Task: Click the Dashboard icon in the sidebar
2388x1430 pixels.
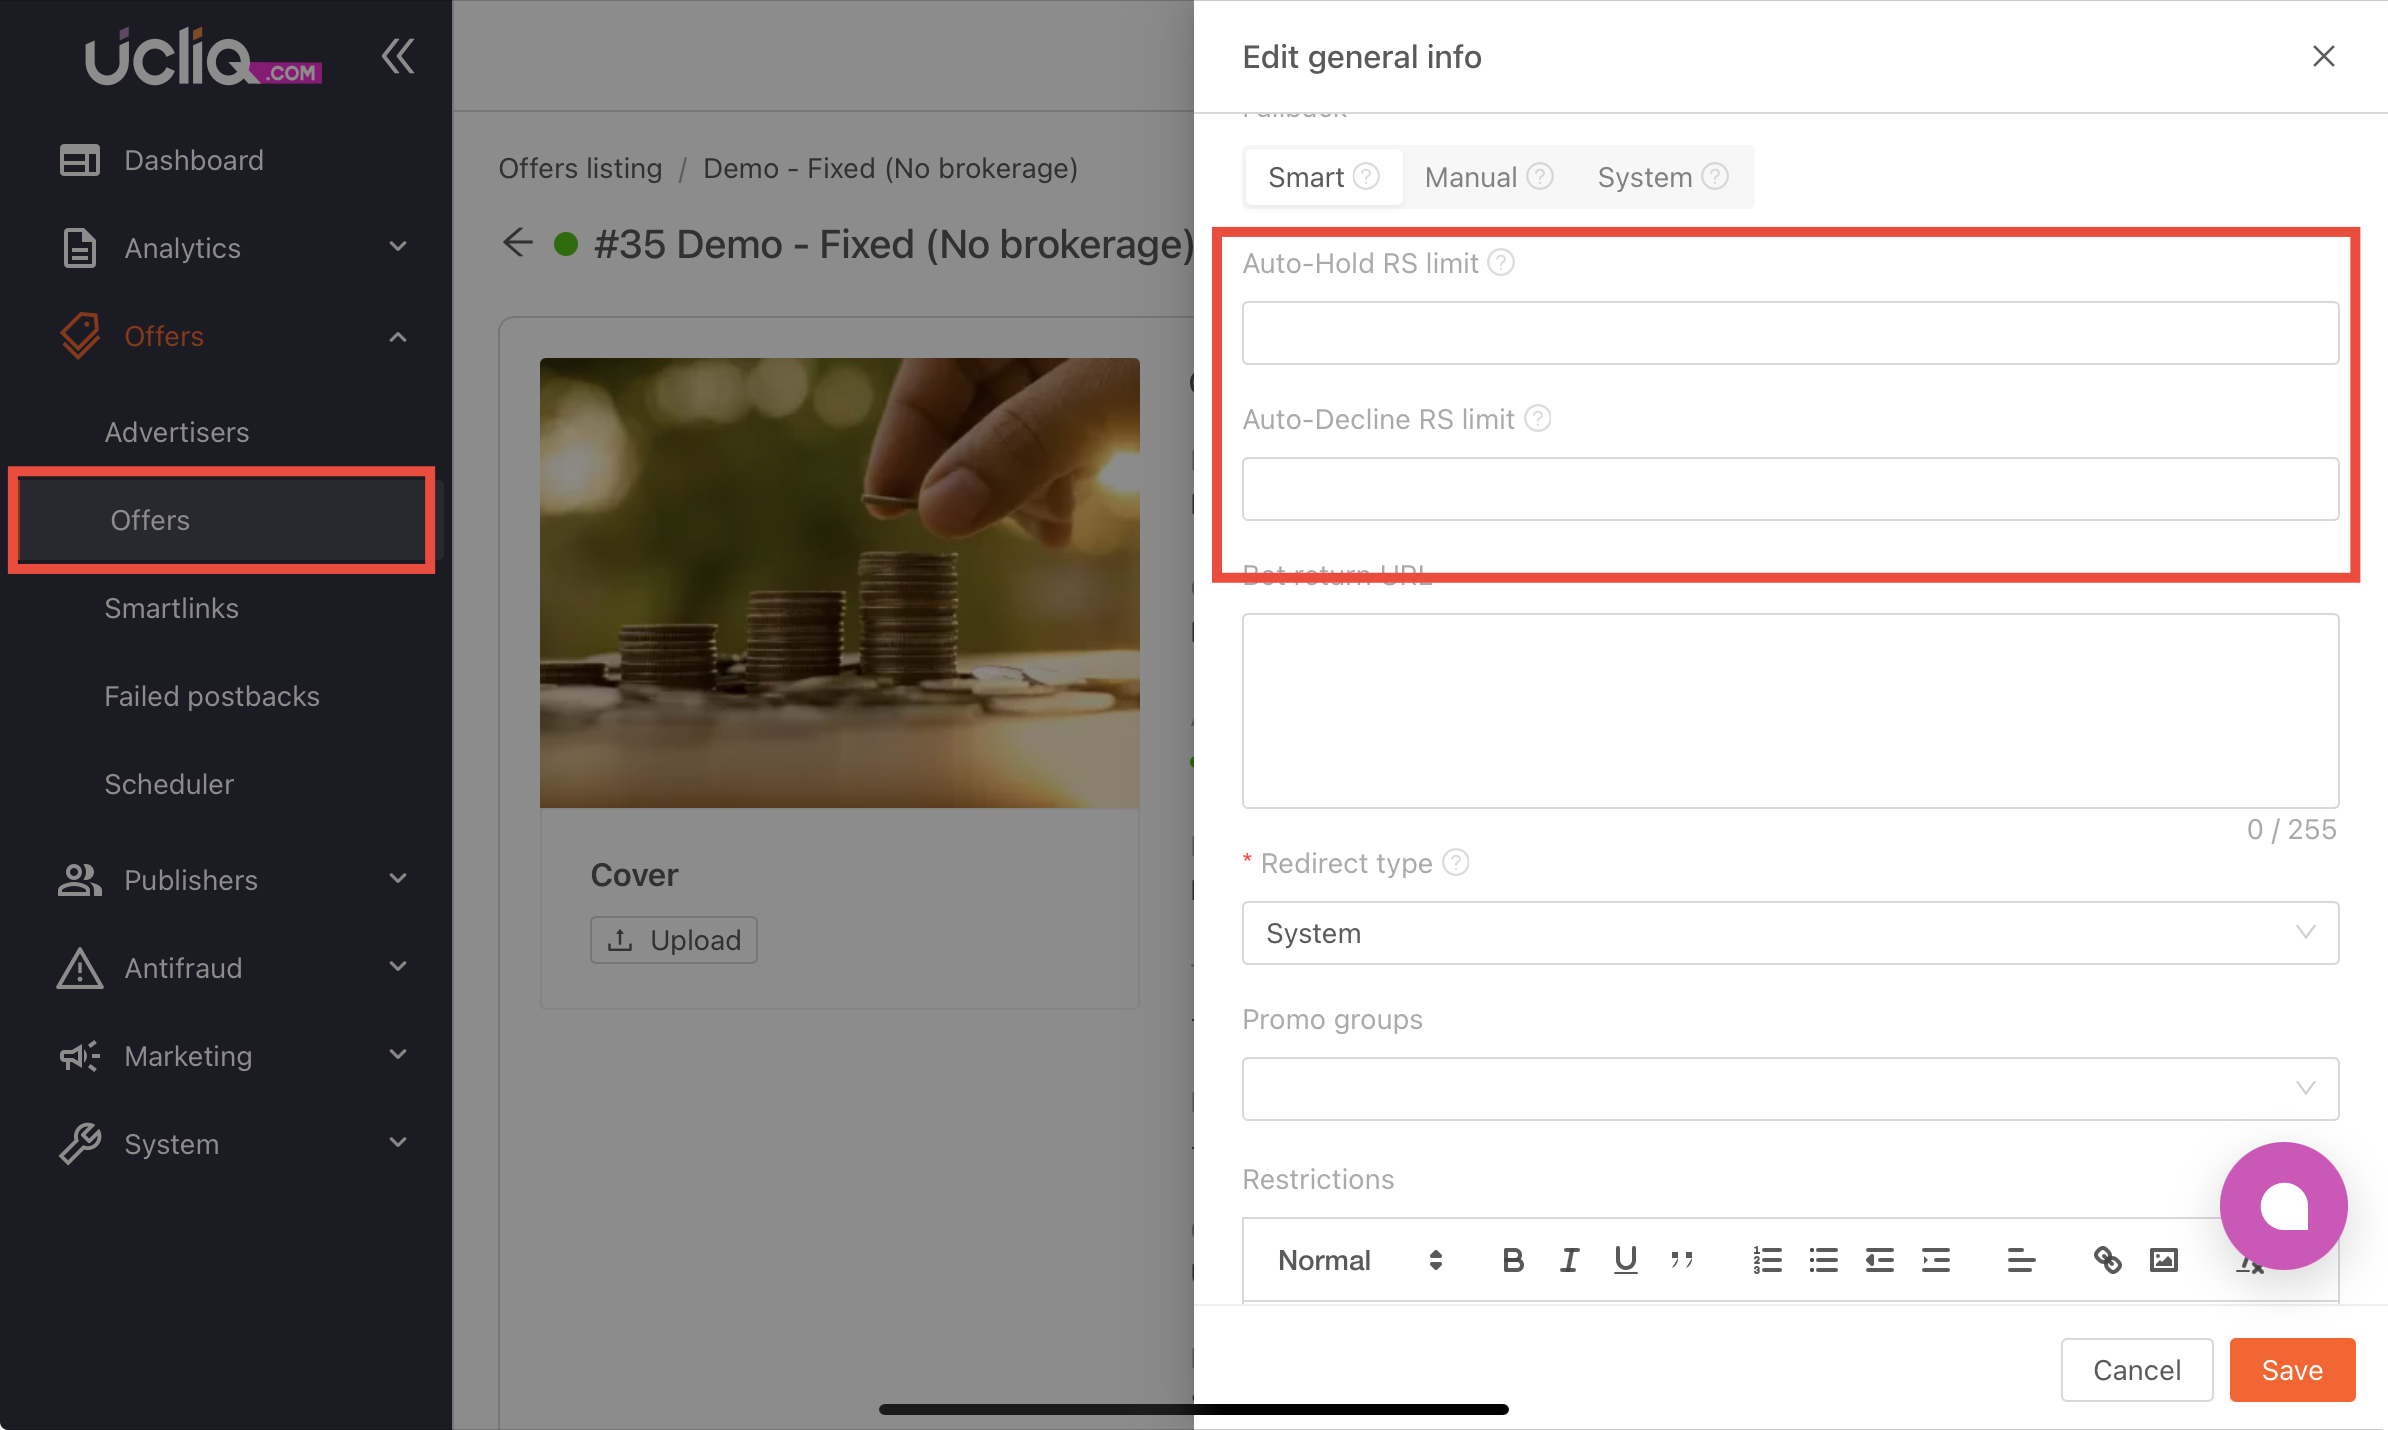Action: pos(80,160)
